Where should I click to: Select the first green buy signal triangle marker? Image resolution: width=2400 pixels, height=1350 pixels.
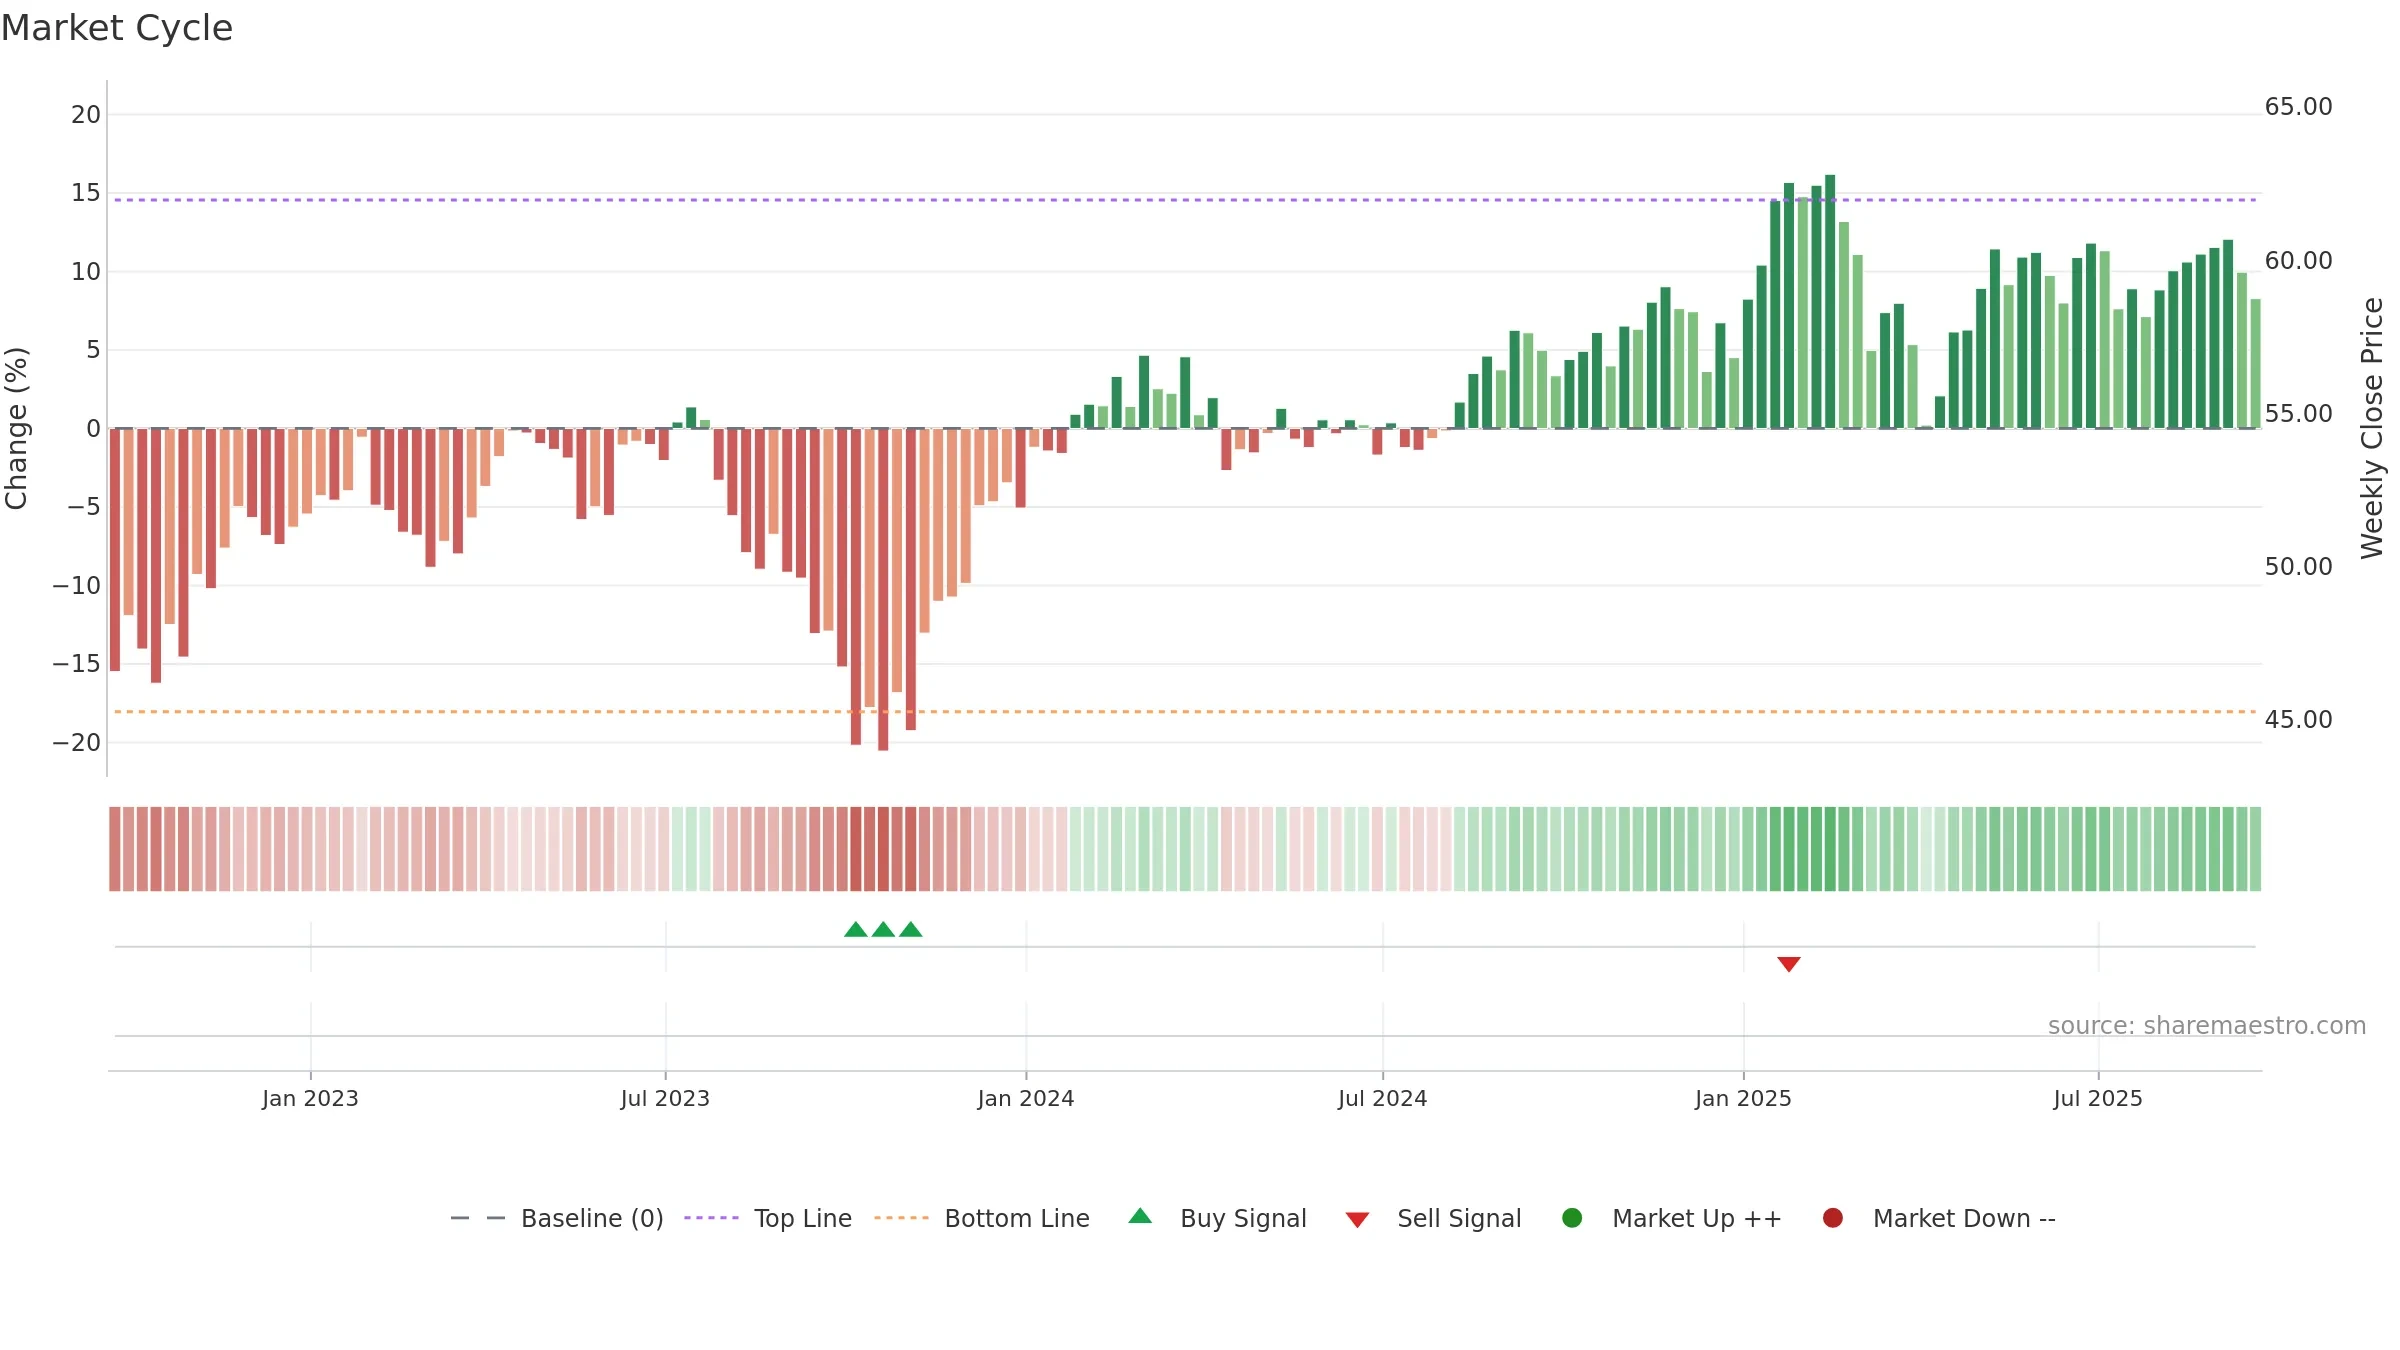click(856, 929)
